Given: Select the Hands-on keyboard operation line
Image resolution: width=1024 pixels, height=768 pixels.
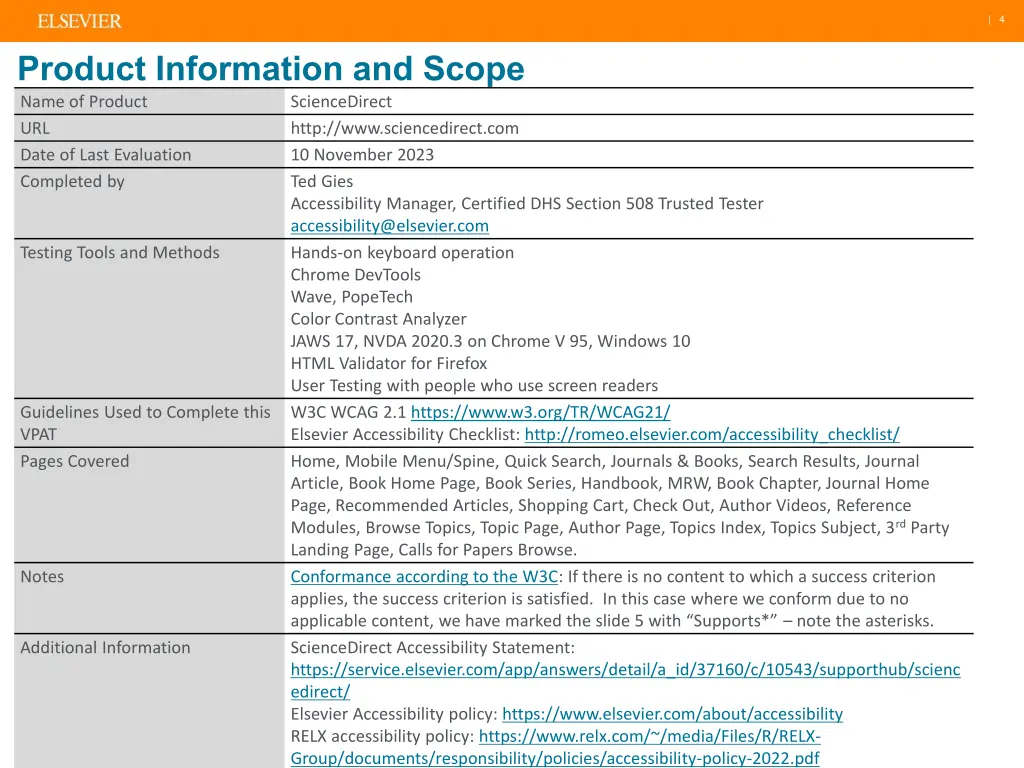Looking at the screenshot, I should click(402, 253).
